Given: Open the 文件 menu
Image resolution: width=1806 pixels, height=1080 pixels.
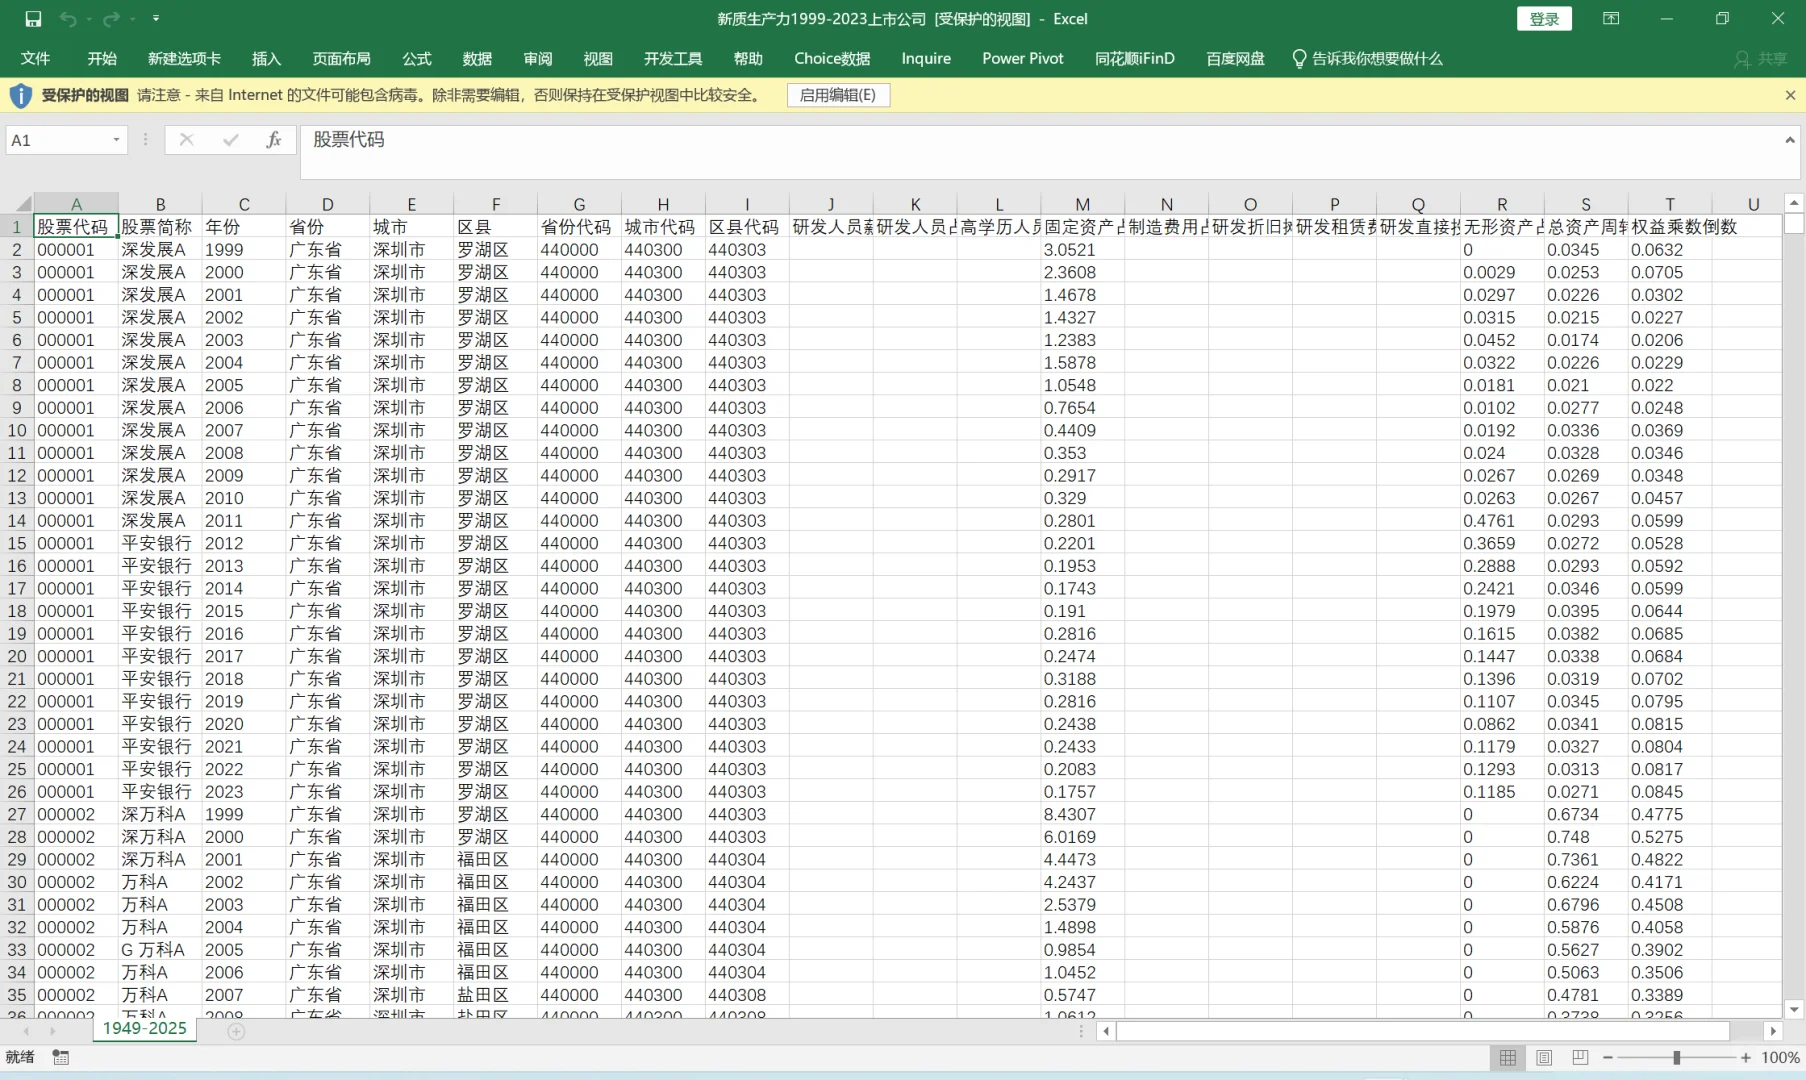Looking at the screenshot, I should (x=35, y=58).
